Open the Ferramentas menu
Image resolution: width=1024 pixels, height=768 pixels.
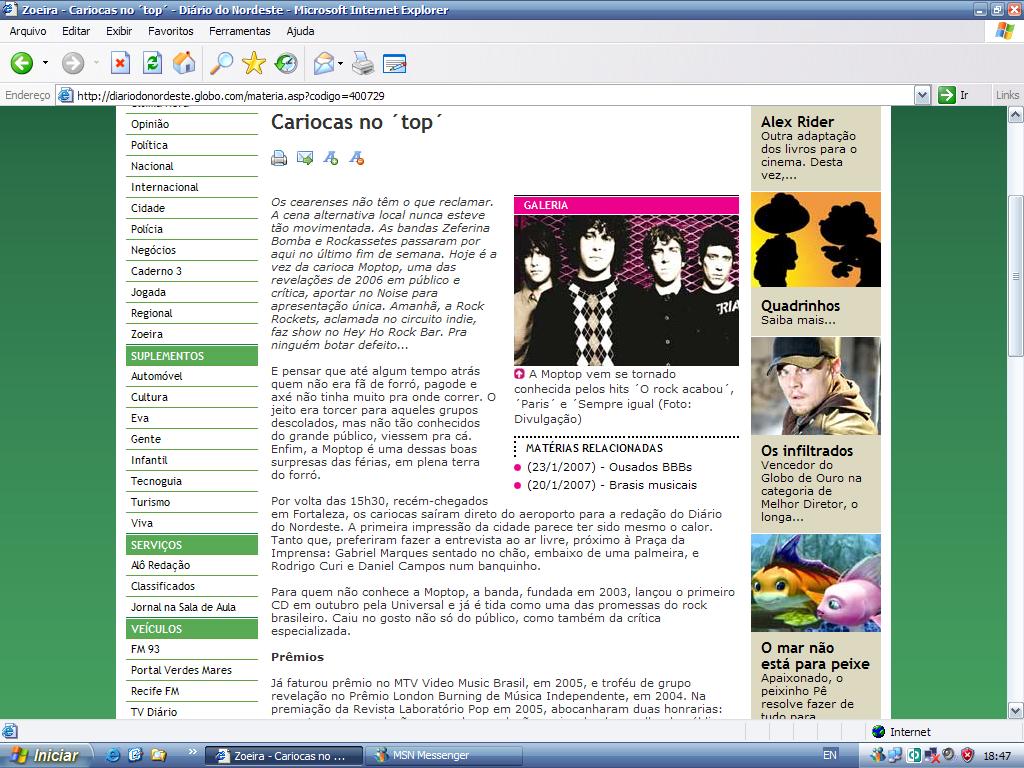pos(240,31)
